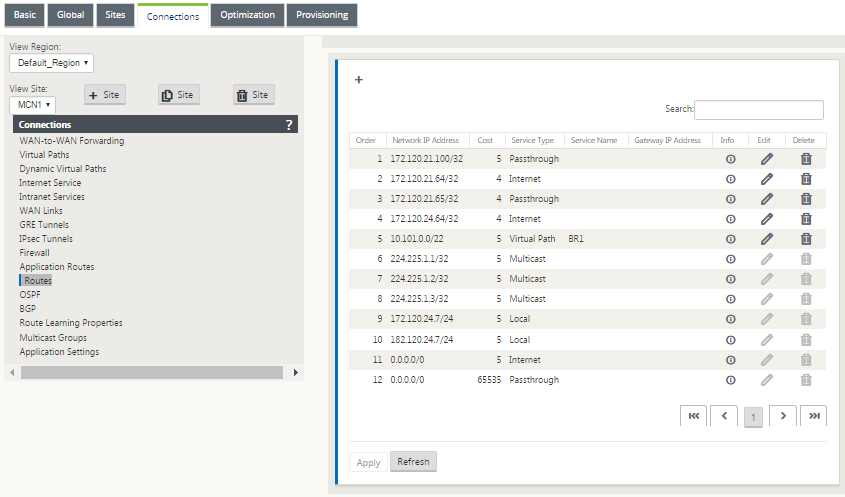Click the Apply button
The image size is (845, 497).
point(369,463)
